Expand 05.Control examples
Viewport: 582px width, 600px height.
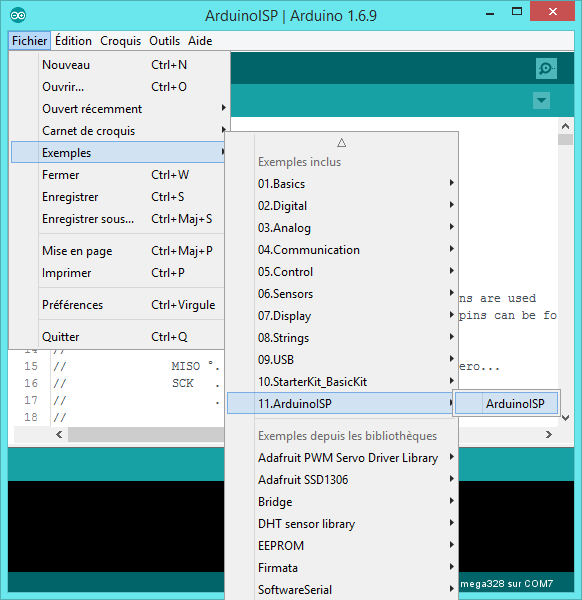342,272
